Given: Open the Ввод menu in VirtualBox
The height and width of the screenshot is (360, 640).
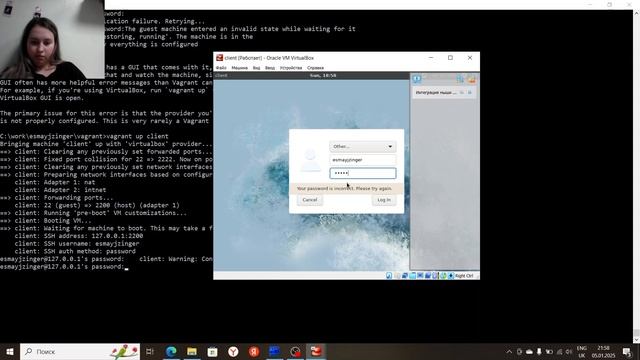Looking at the screenshot, I should click(270, 68).
